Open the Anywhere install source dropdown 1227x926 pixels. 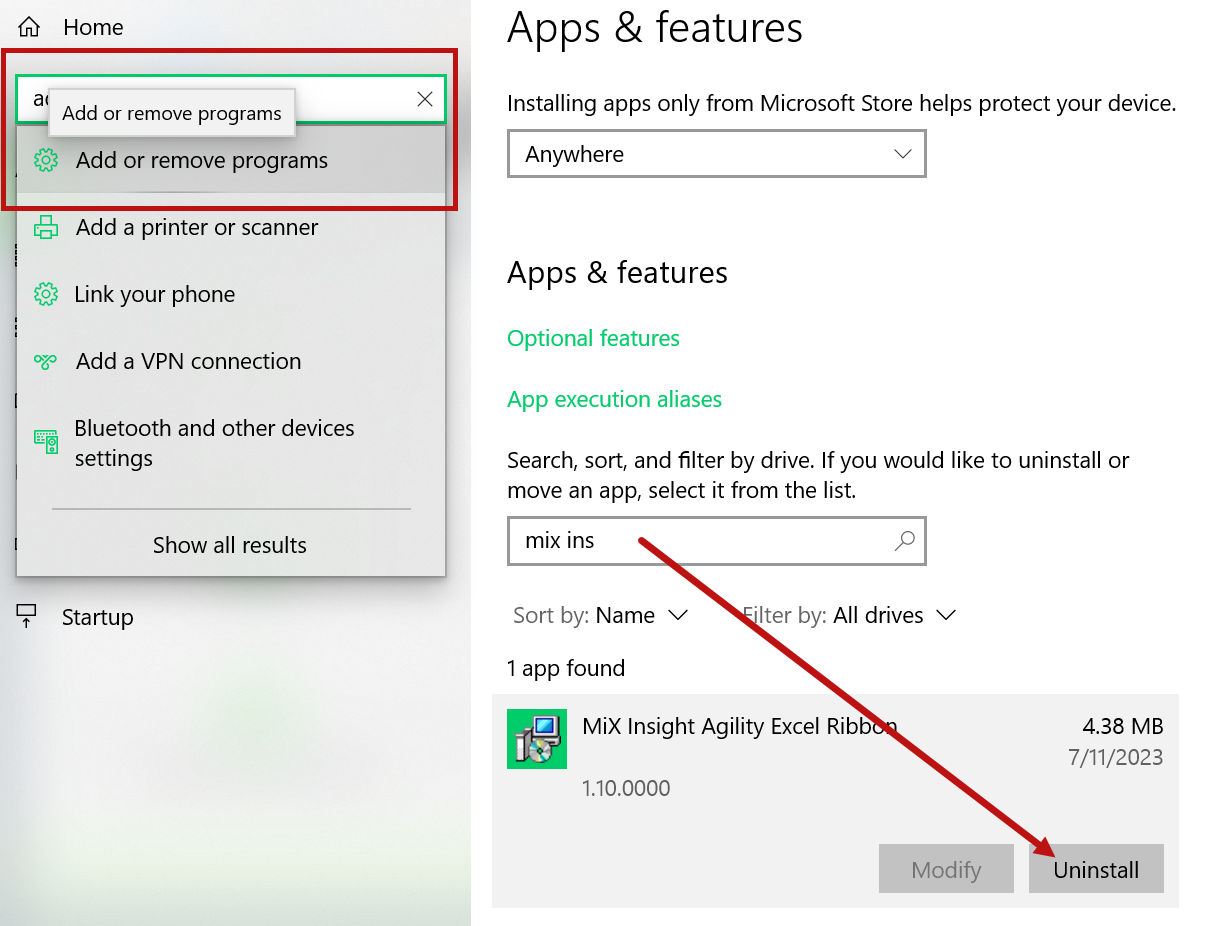(x=717, y=154)
